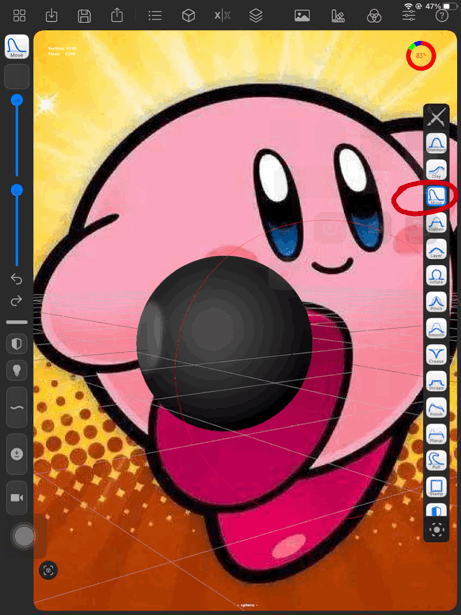Open the paint and ruler icon

tap(338, 16)
